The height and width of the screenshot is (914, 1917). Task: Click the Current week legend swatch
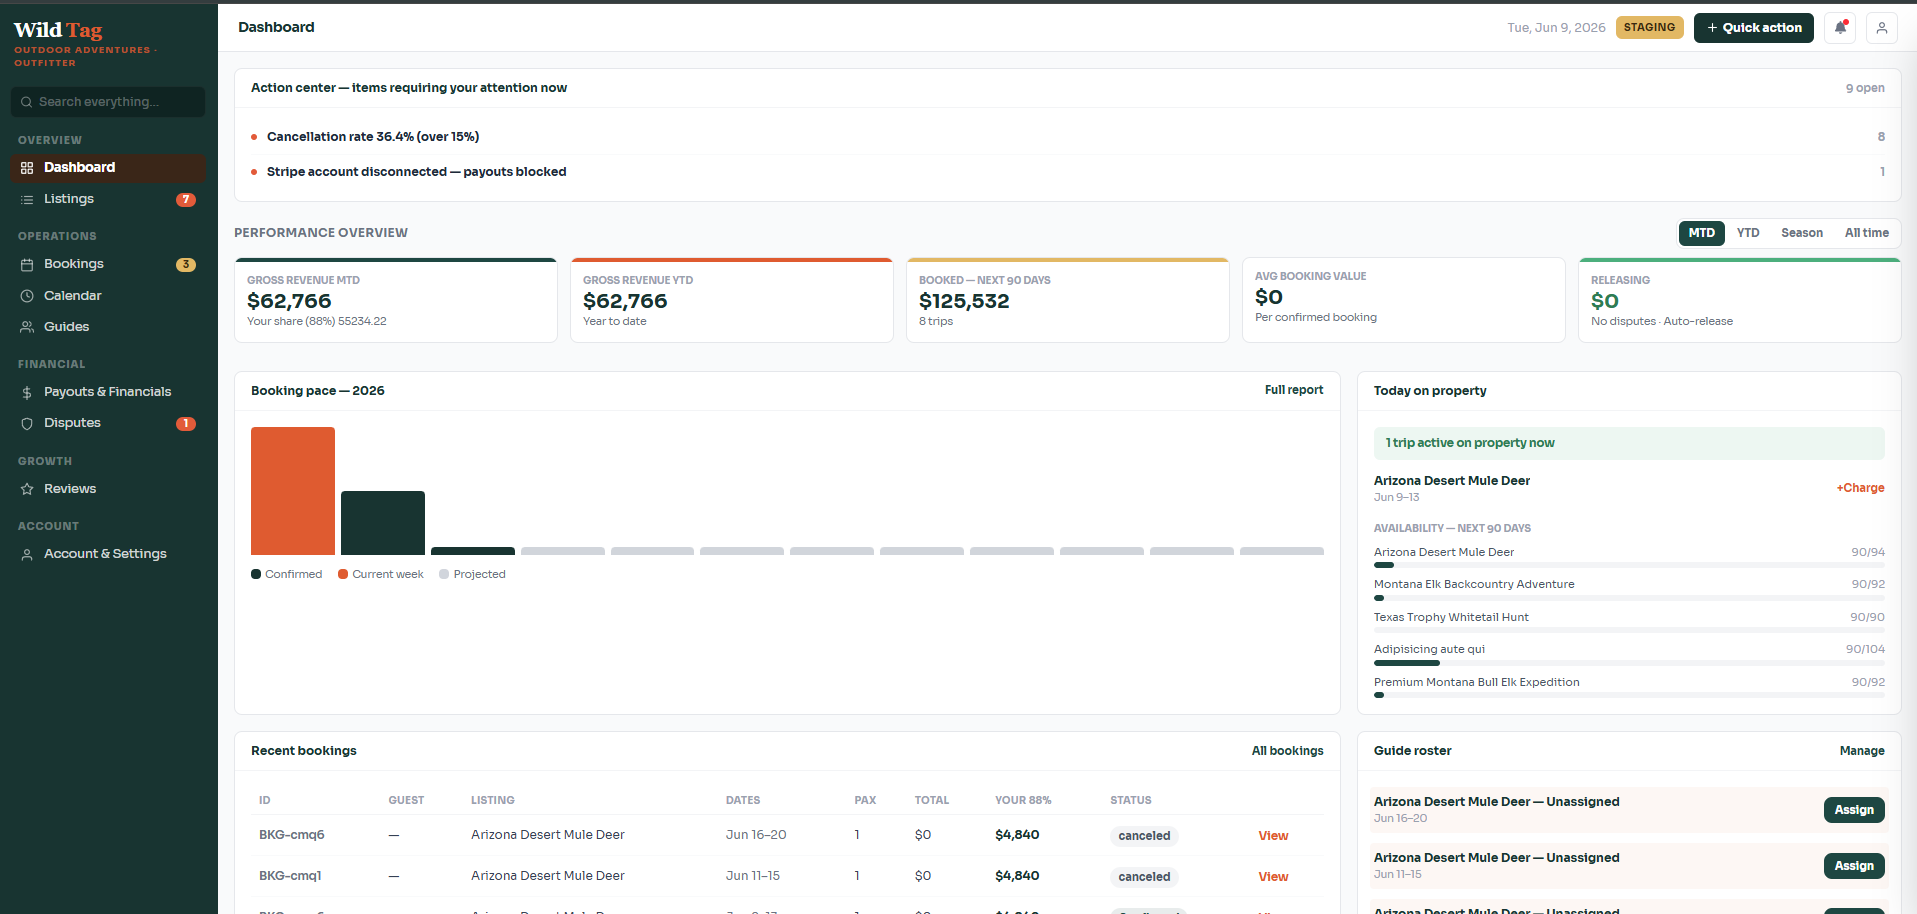coord(343,574)
